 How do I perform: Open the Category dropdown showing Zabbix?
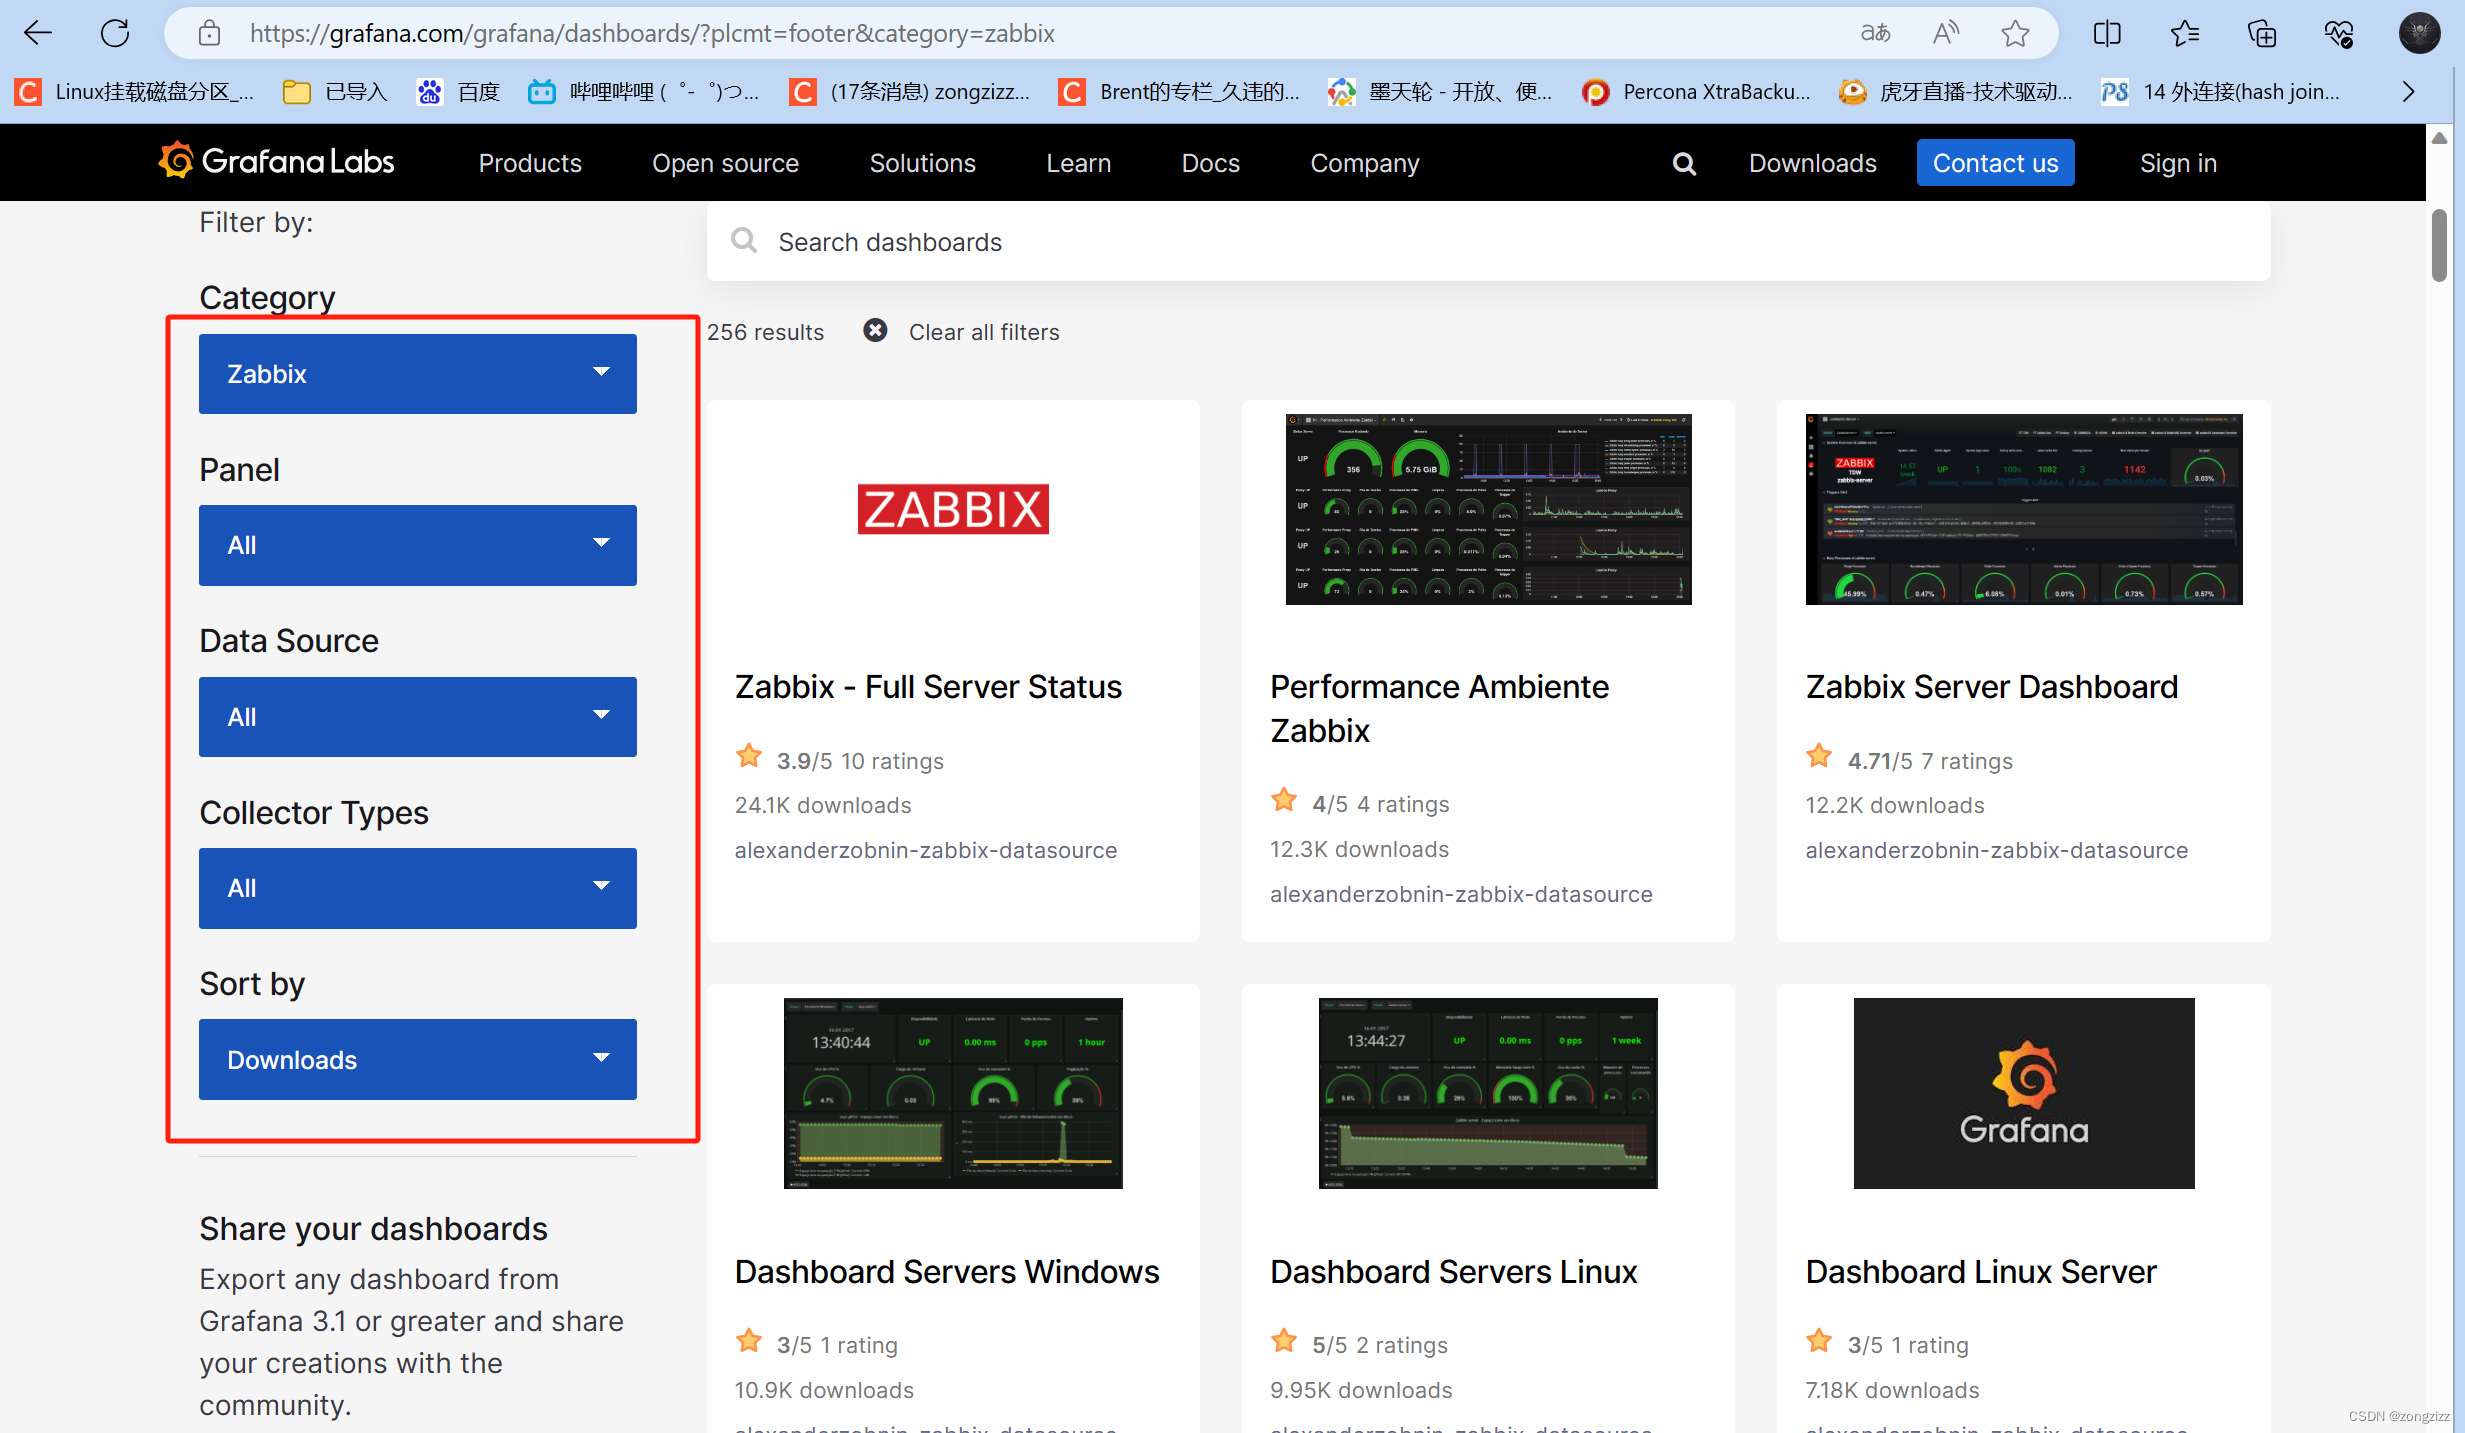click(417, 374)
